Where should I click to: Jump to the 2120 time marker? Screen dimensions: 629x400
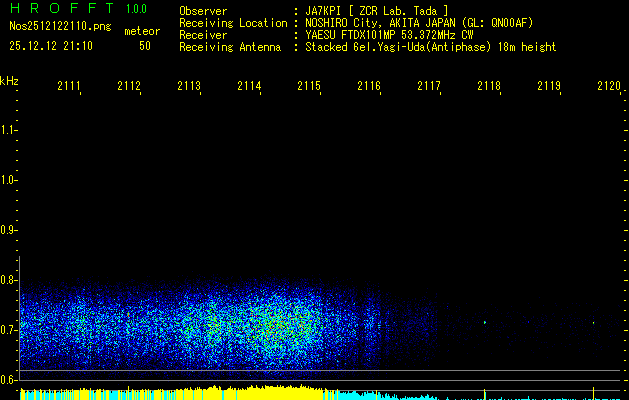pyautogui.click(x=608, y=87)
